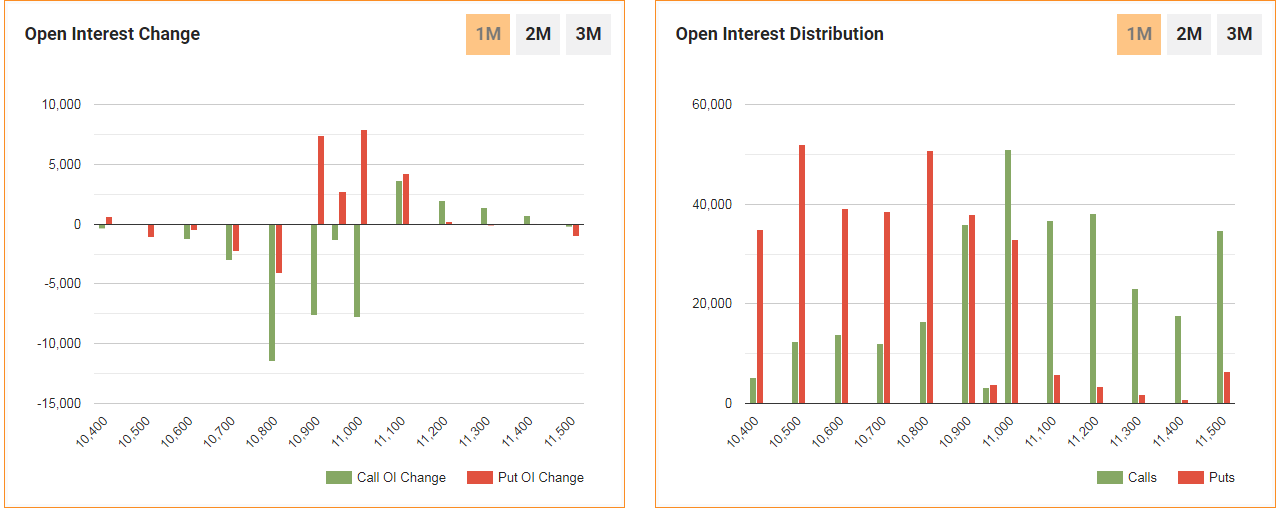1277x510 pixels.
Task: Select 1M in Open Interest Distribution
Action: (1139, 34)
